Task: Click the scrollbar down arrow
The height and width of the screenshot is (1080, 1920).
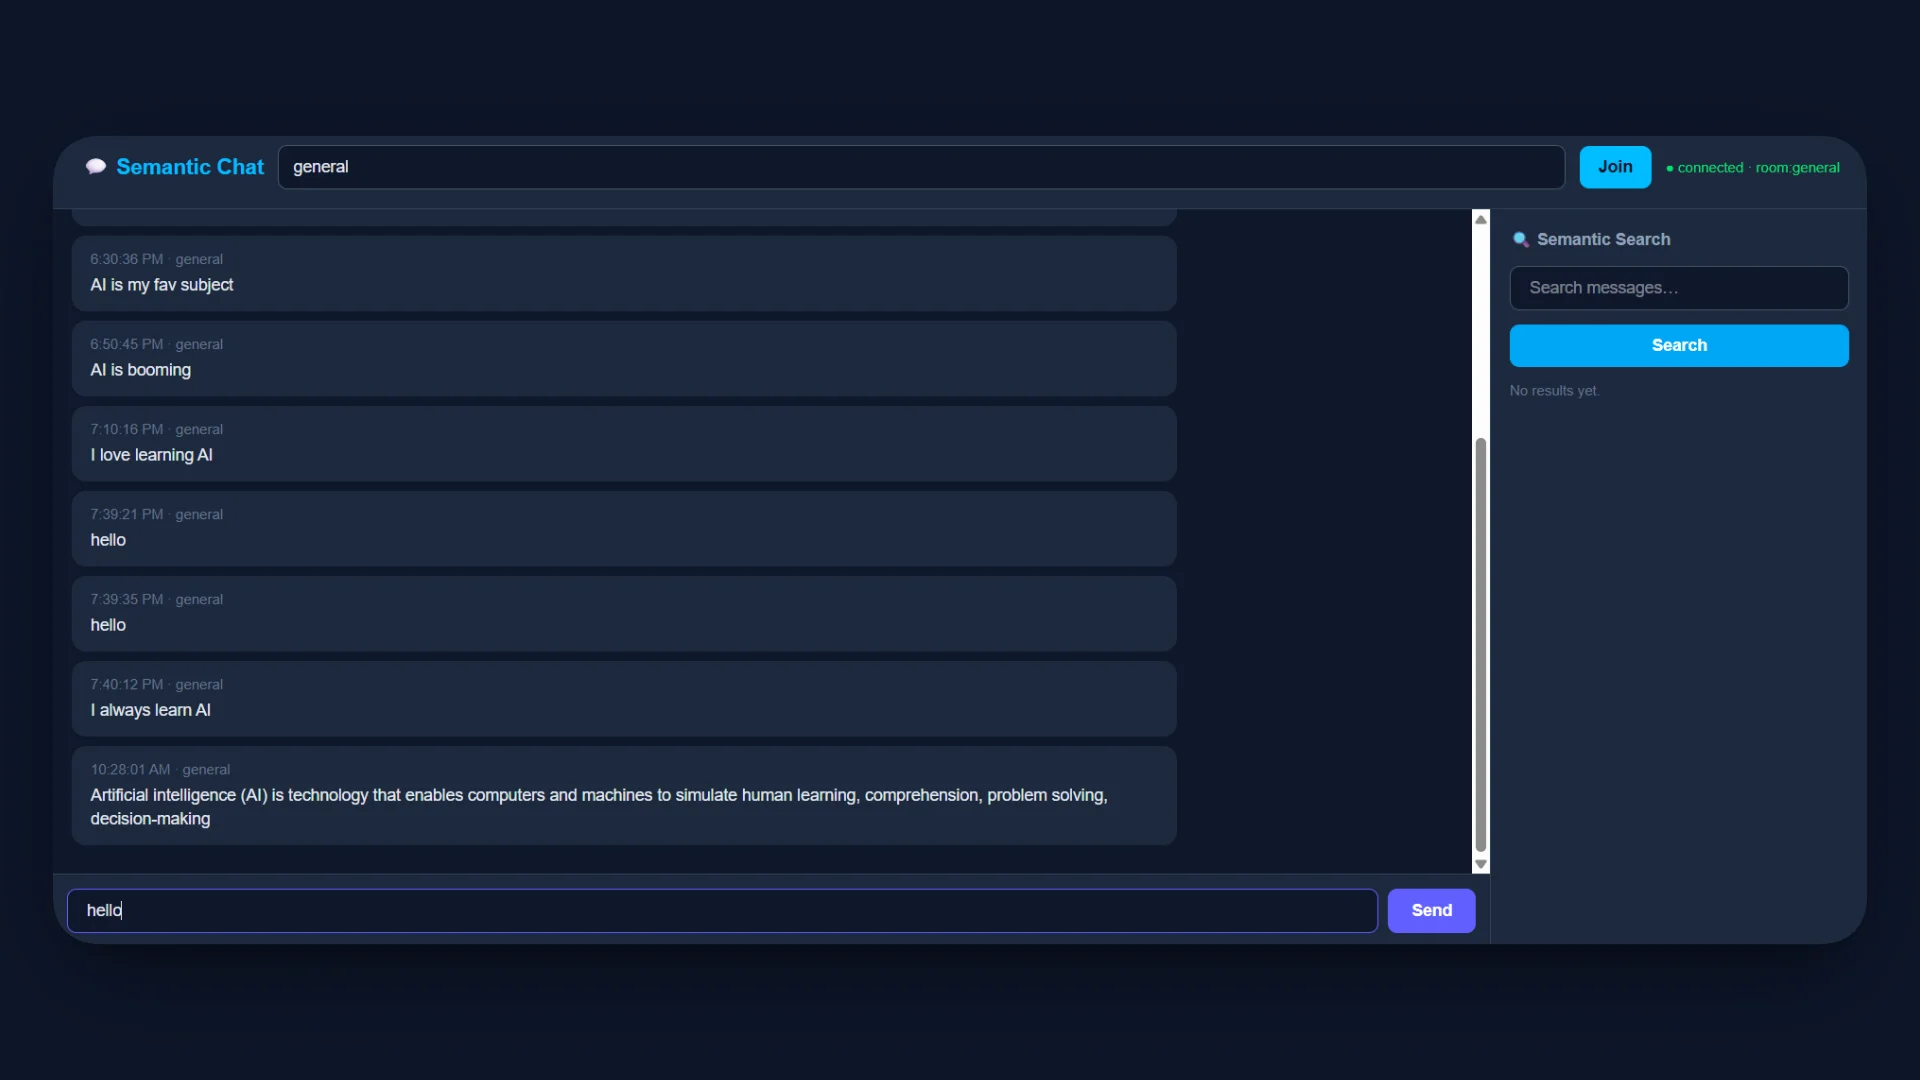Action: coord(1480,864)
